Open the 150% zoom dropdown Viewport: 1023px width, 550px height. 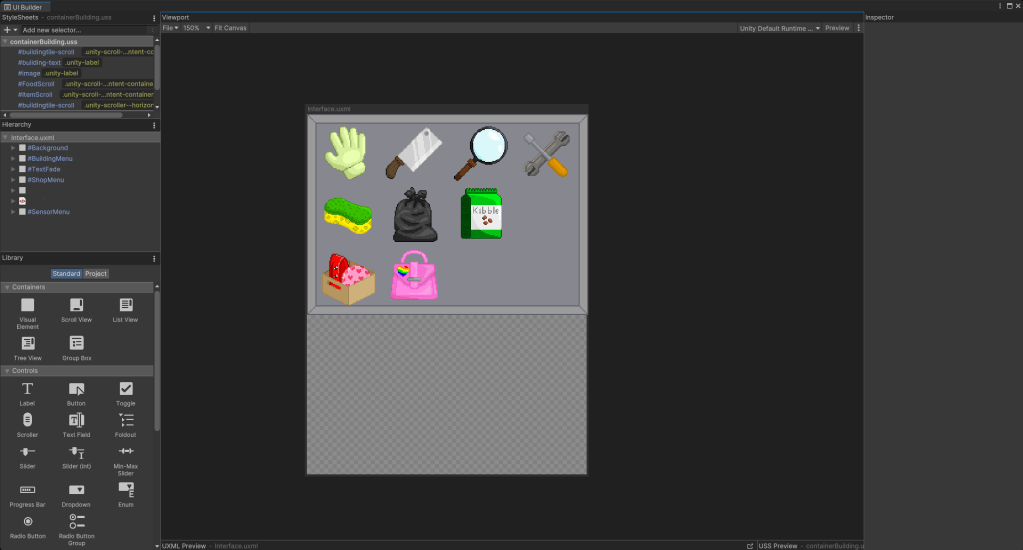[x=196, y=28]
